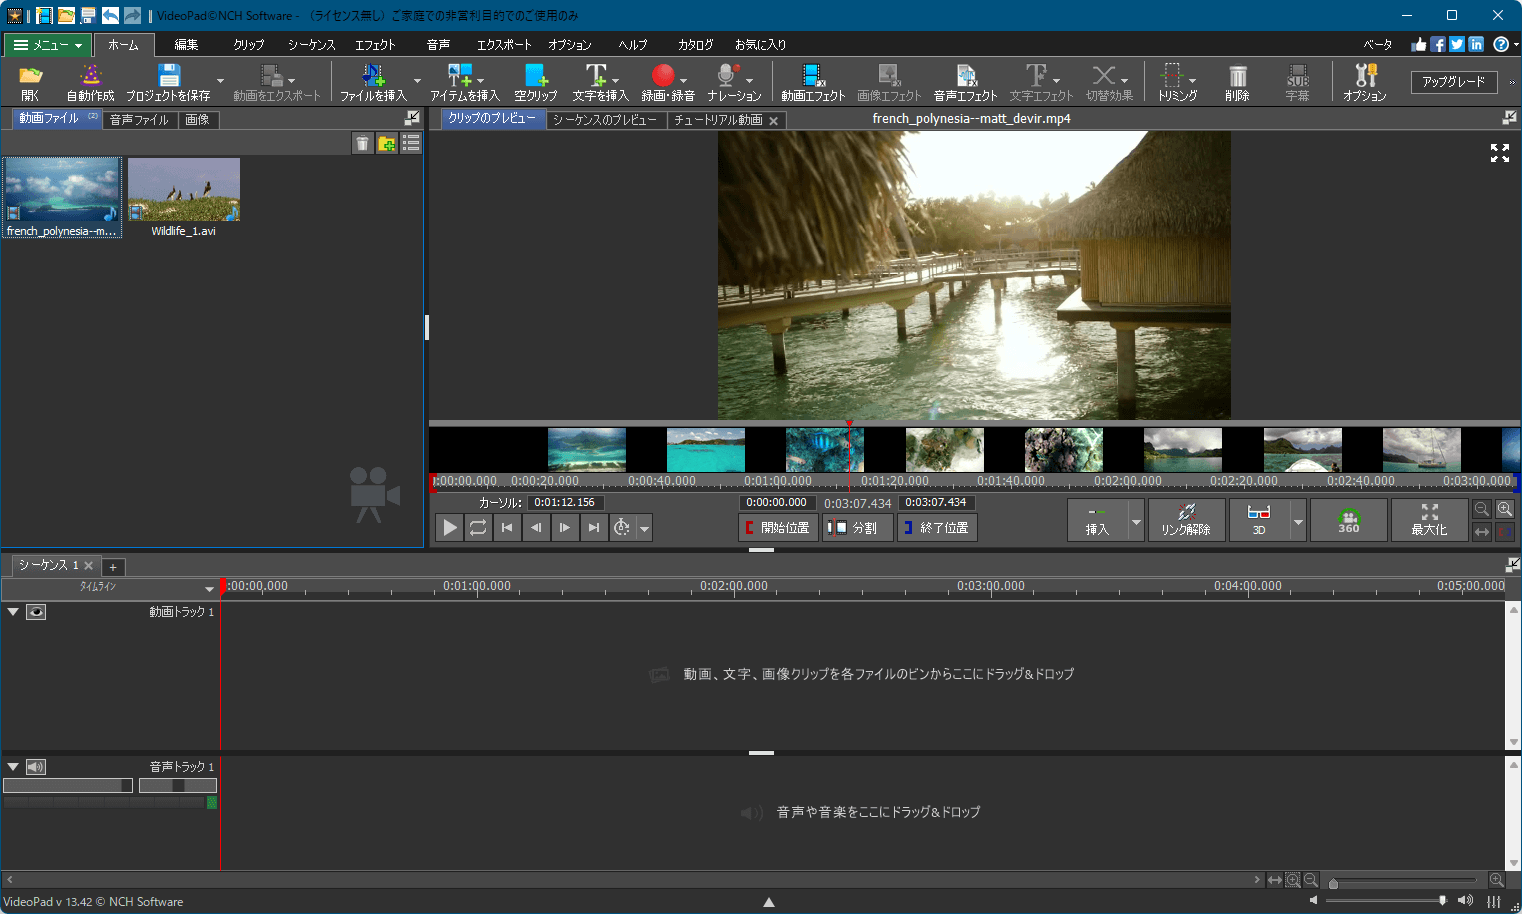Click the リンク解除 unlink button
Image resolution: width=1522 pixels, height=914 pixels.
pyautogui.click(x=1186, y=520)
